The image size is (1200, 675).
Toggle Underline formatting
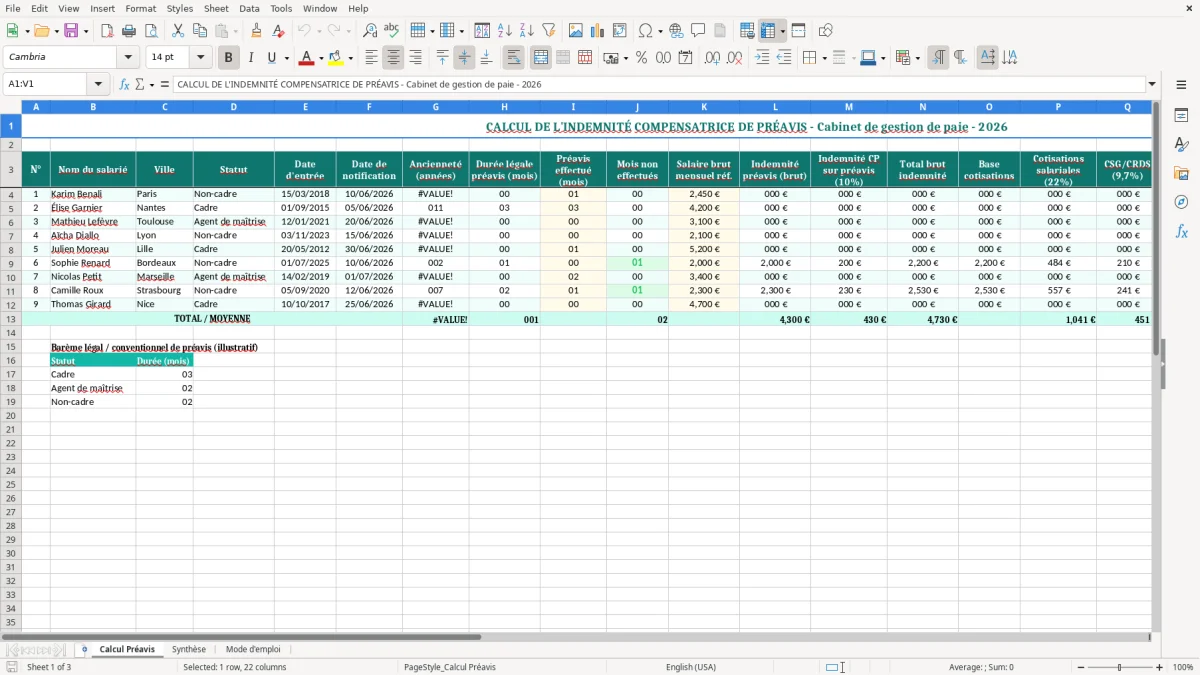click(271, 58)
